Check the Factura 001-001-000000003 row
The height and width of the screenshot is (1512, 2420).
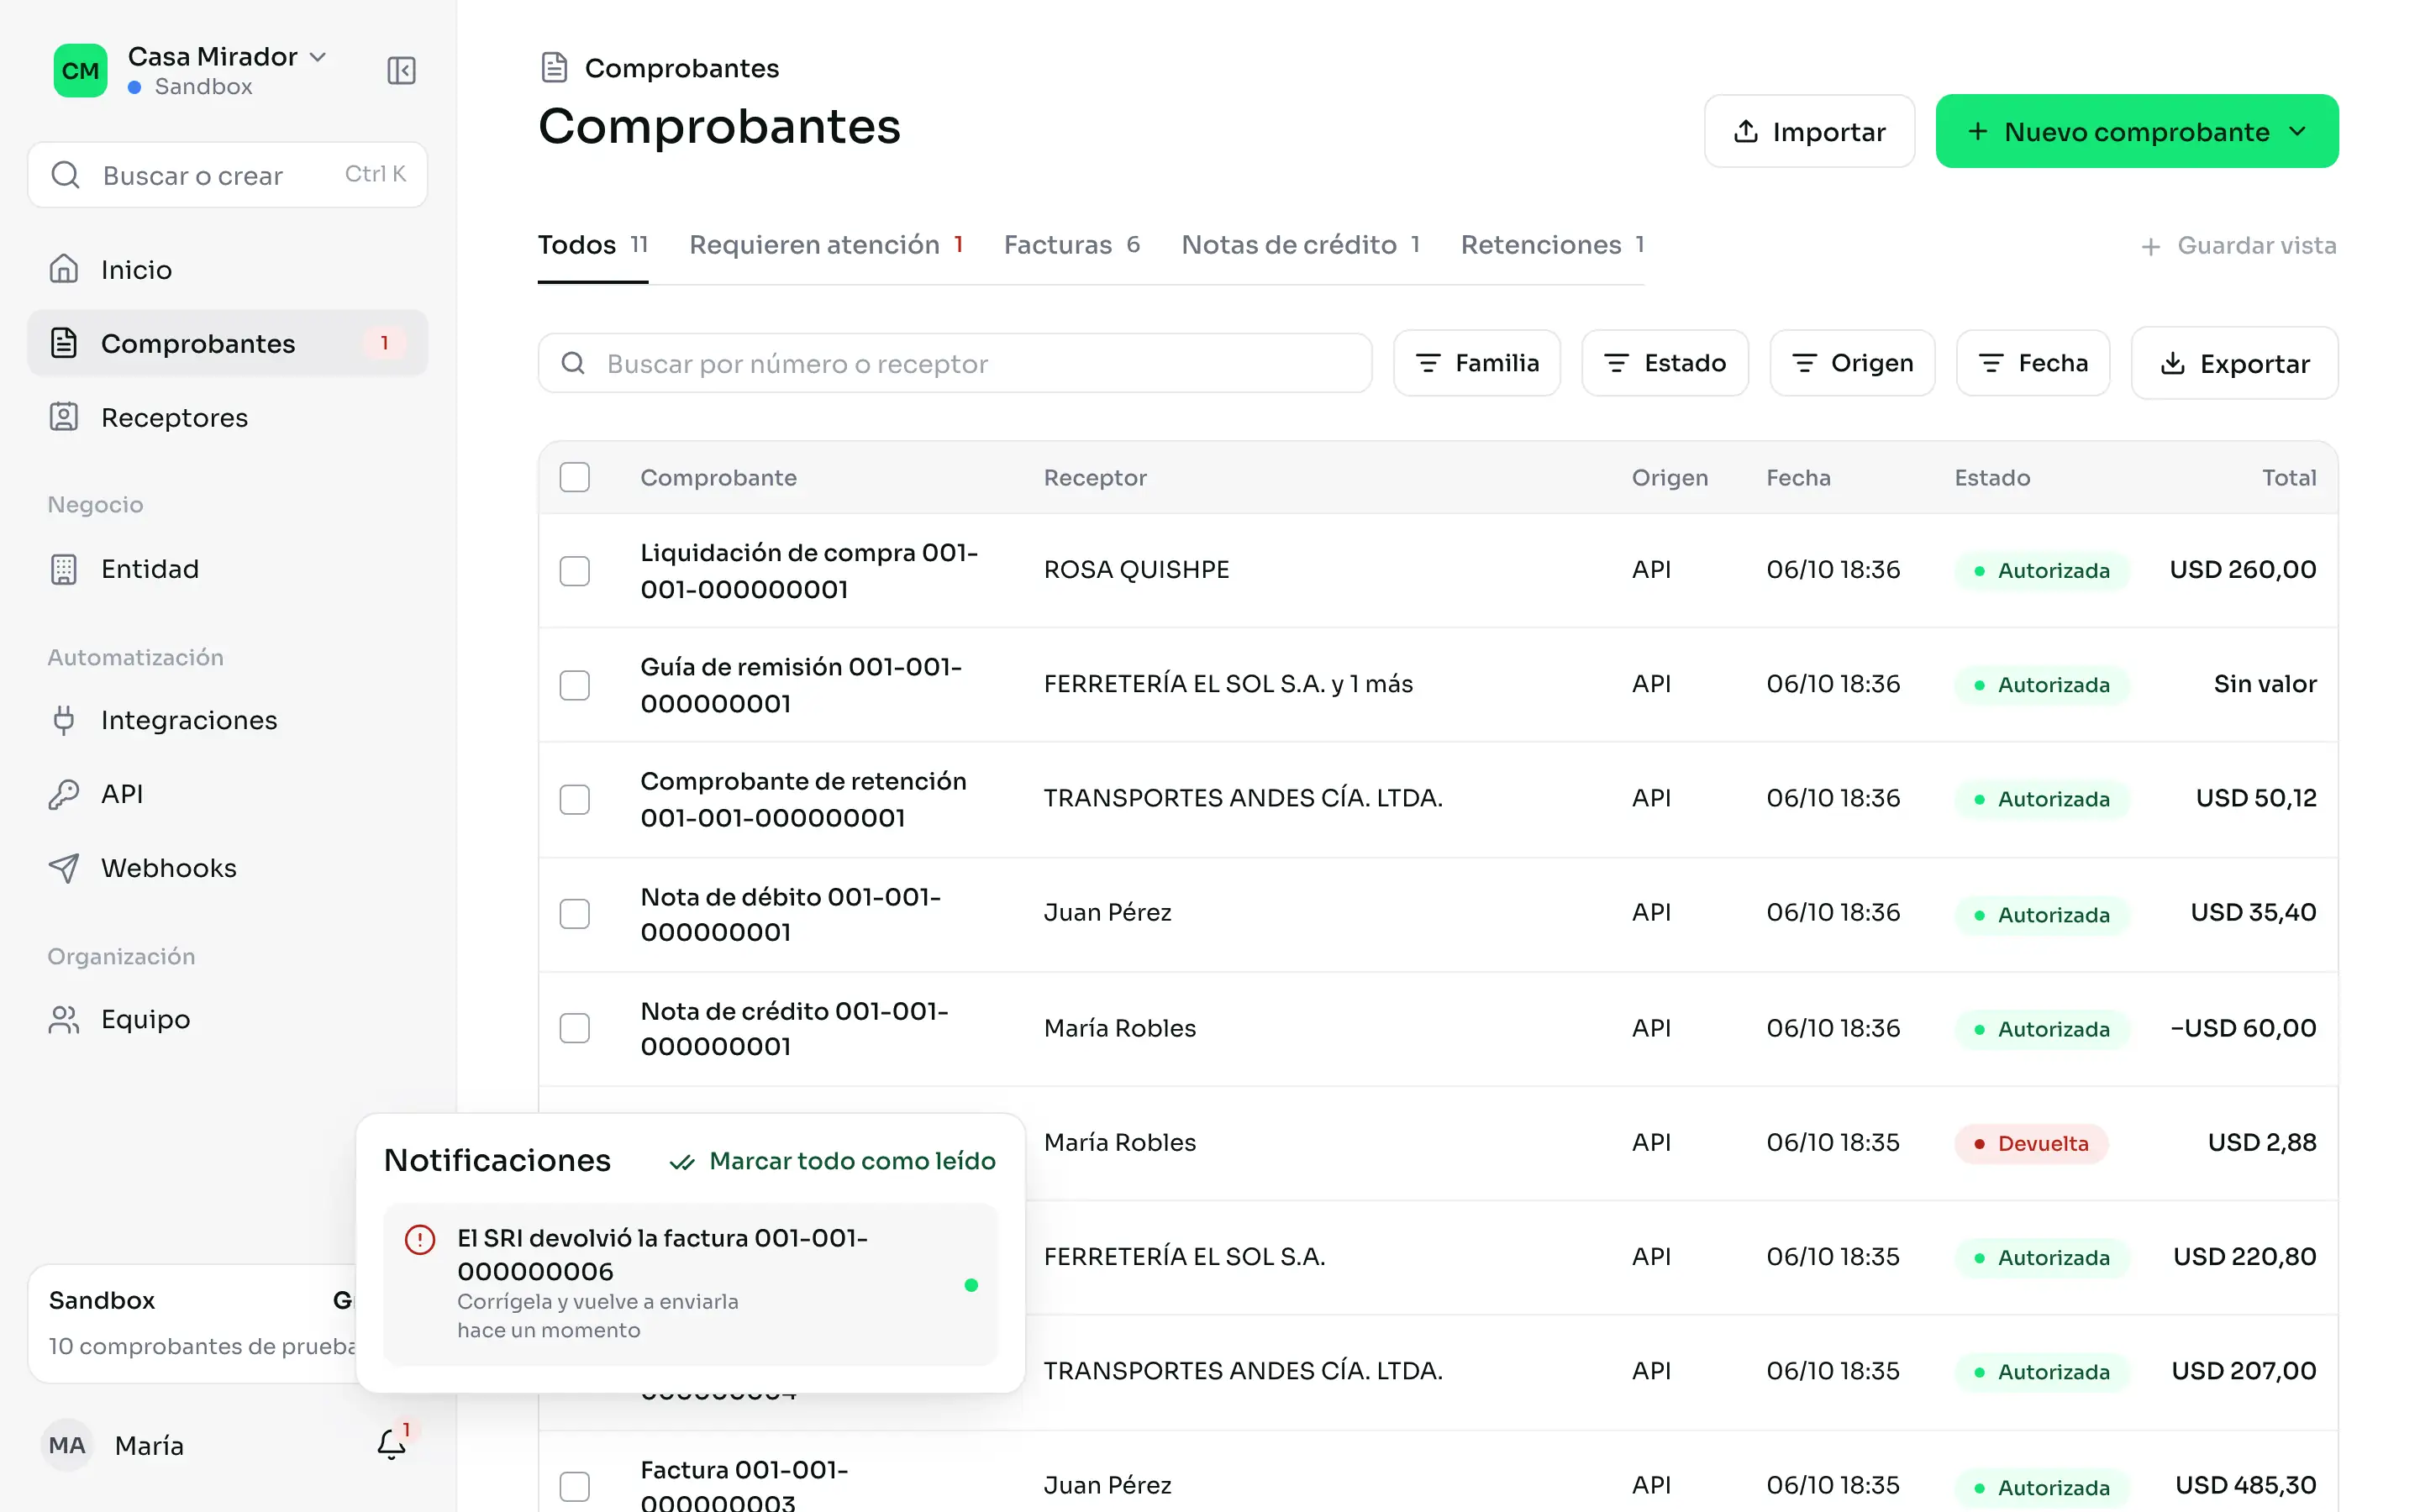click(x=575, y=1486)
